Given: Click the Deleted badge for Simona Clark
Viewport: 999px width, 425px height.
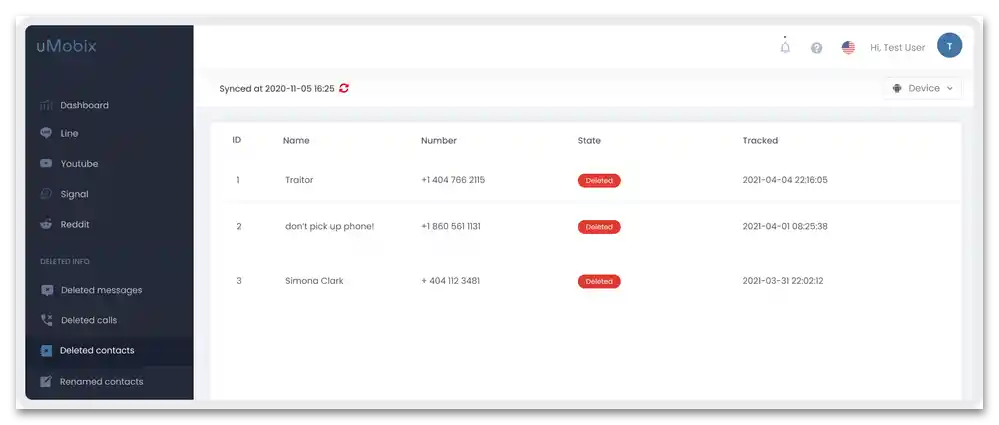Looking at the screenshot, I should click(599, 281).
